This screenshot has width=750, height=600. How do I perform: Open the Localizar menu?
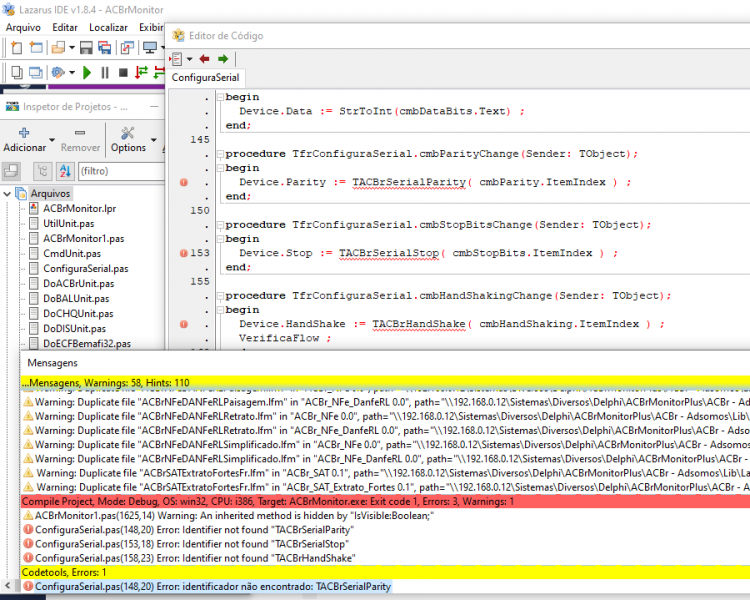tap(108, 27)
